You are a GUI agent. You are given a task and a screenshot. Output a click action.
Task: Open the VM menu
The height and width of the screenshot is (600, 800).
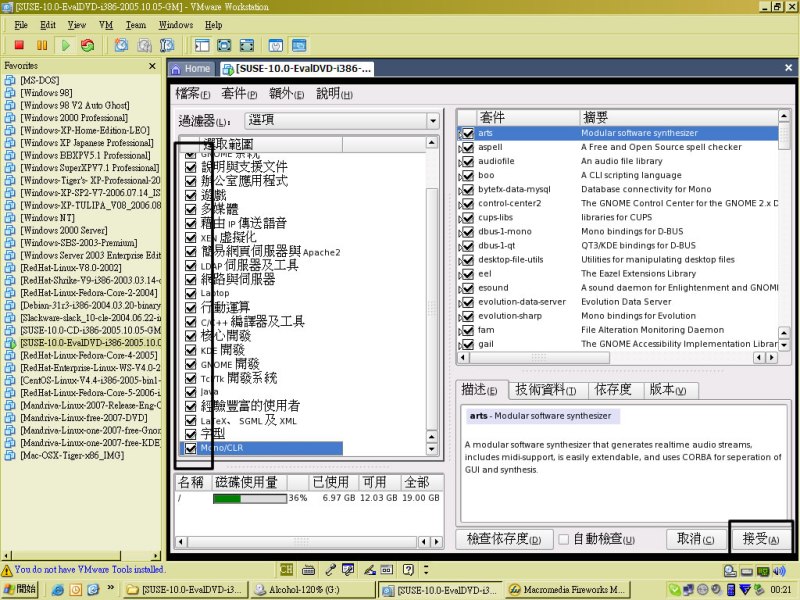(x=106, y=25)
